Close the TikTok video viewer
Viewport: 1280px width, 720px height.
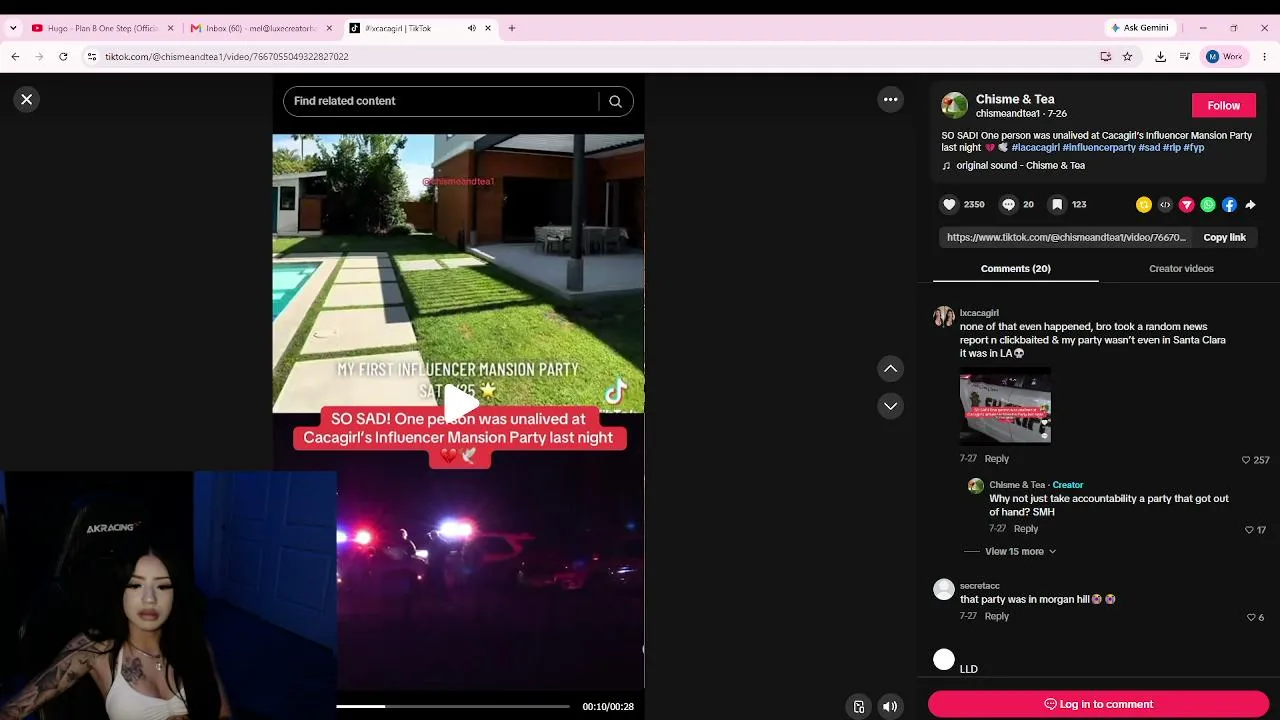27,99
